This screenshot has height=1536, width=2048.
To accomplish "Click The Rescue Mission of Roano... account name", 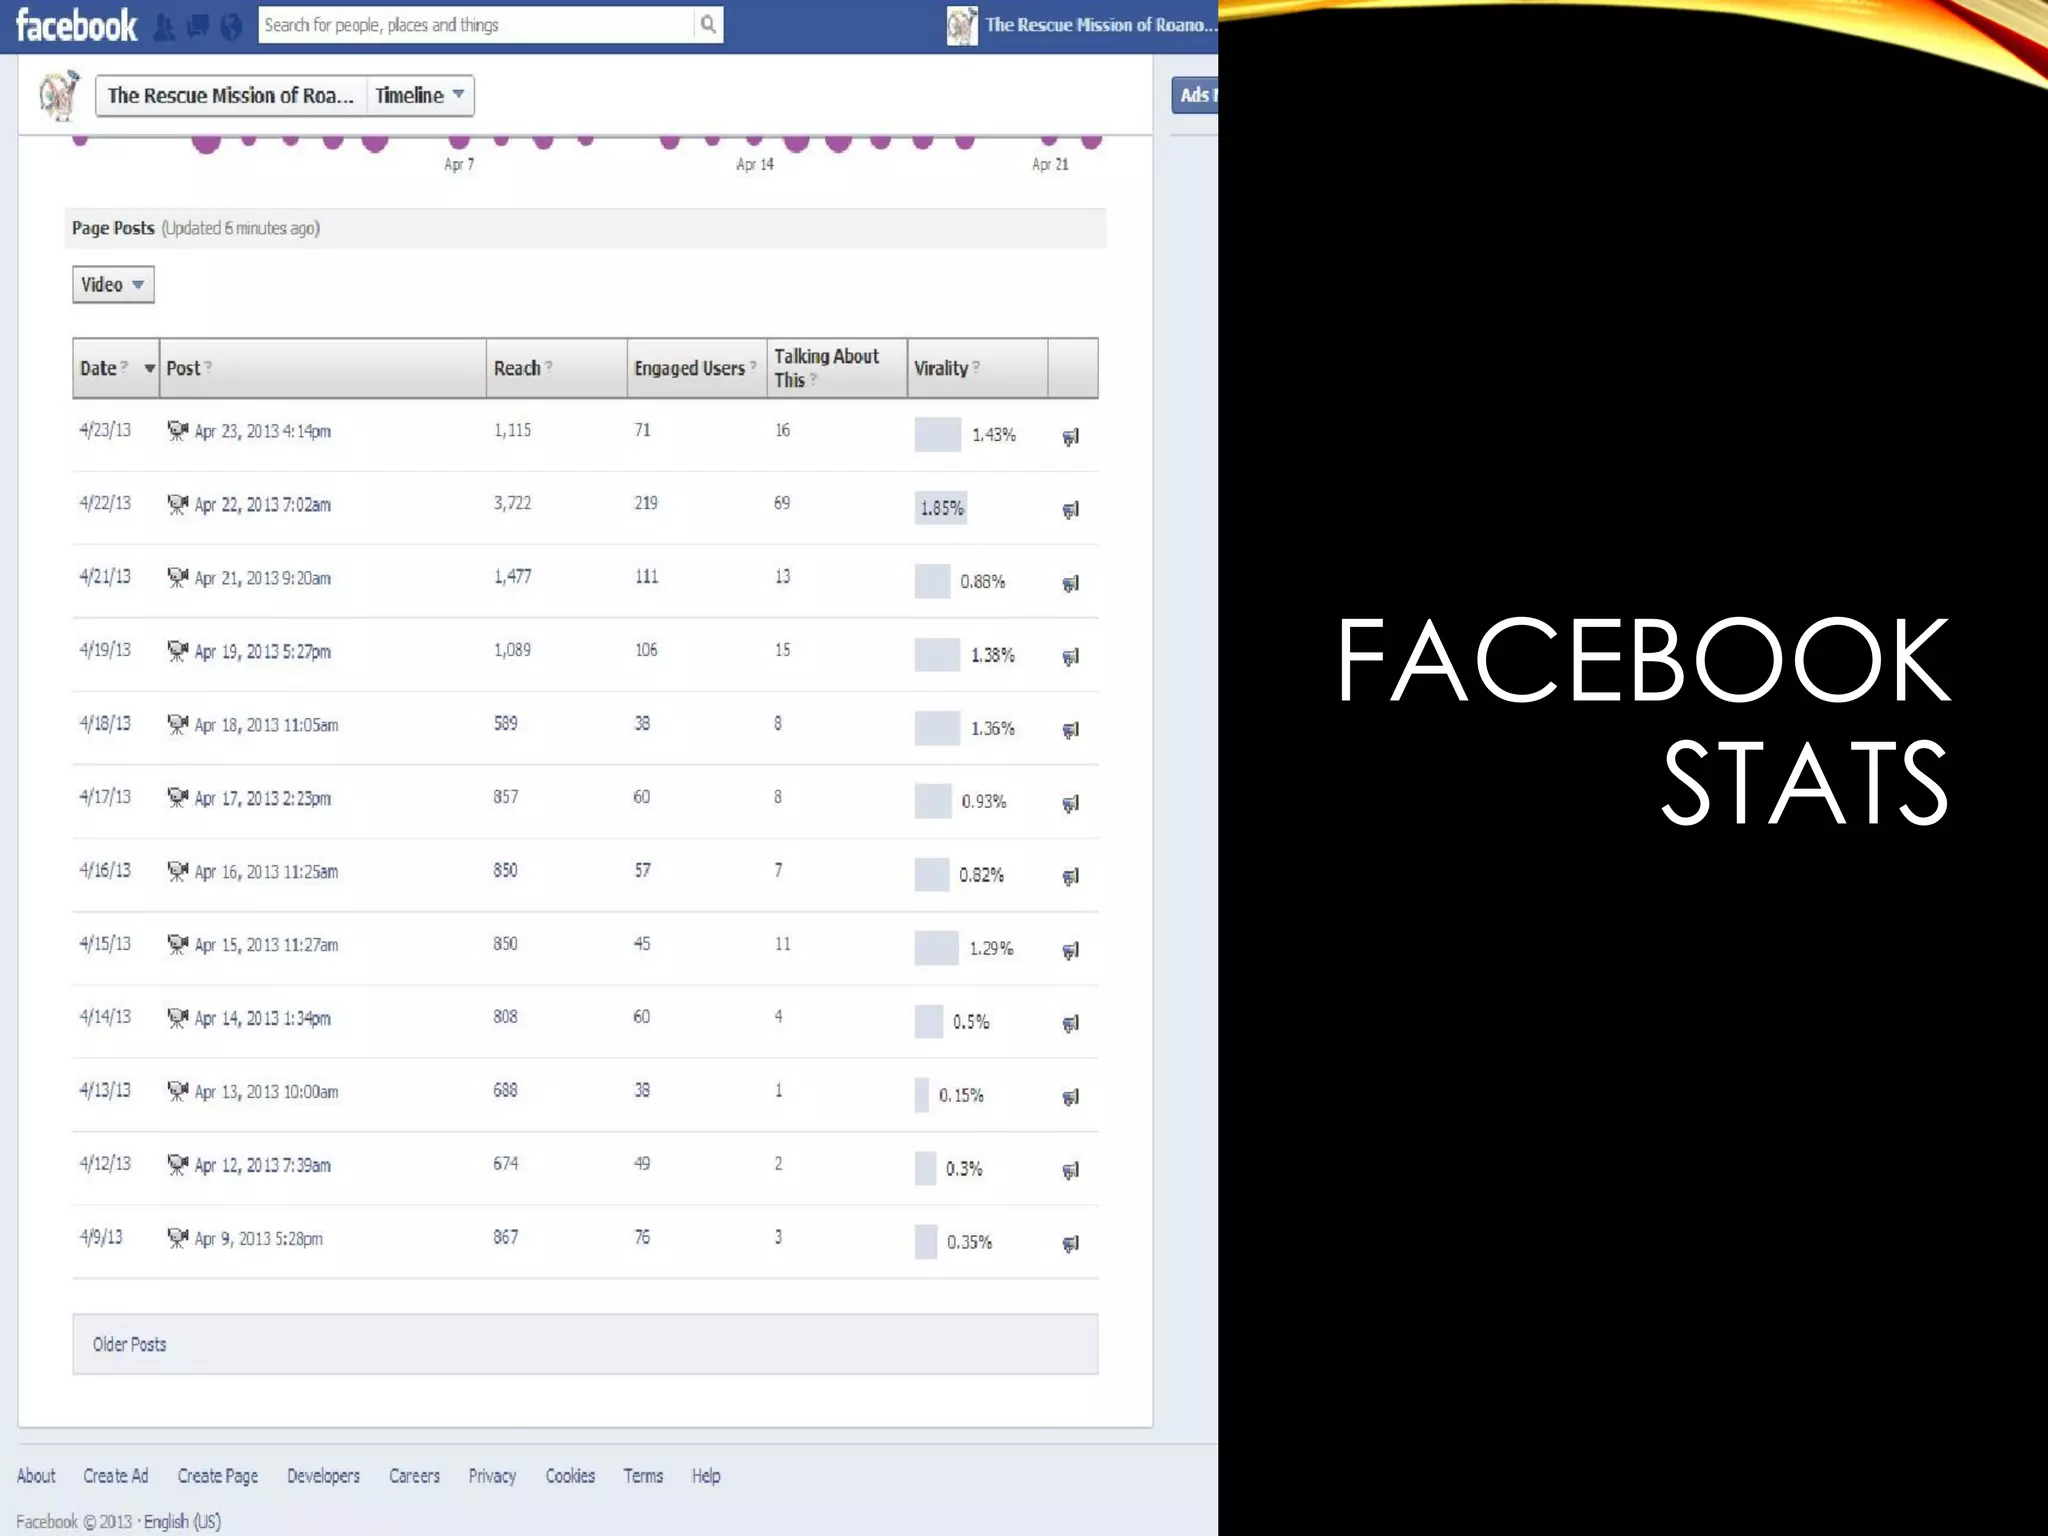I will (1101, 25).
